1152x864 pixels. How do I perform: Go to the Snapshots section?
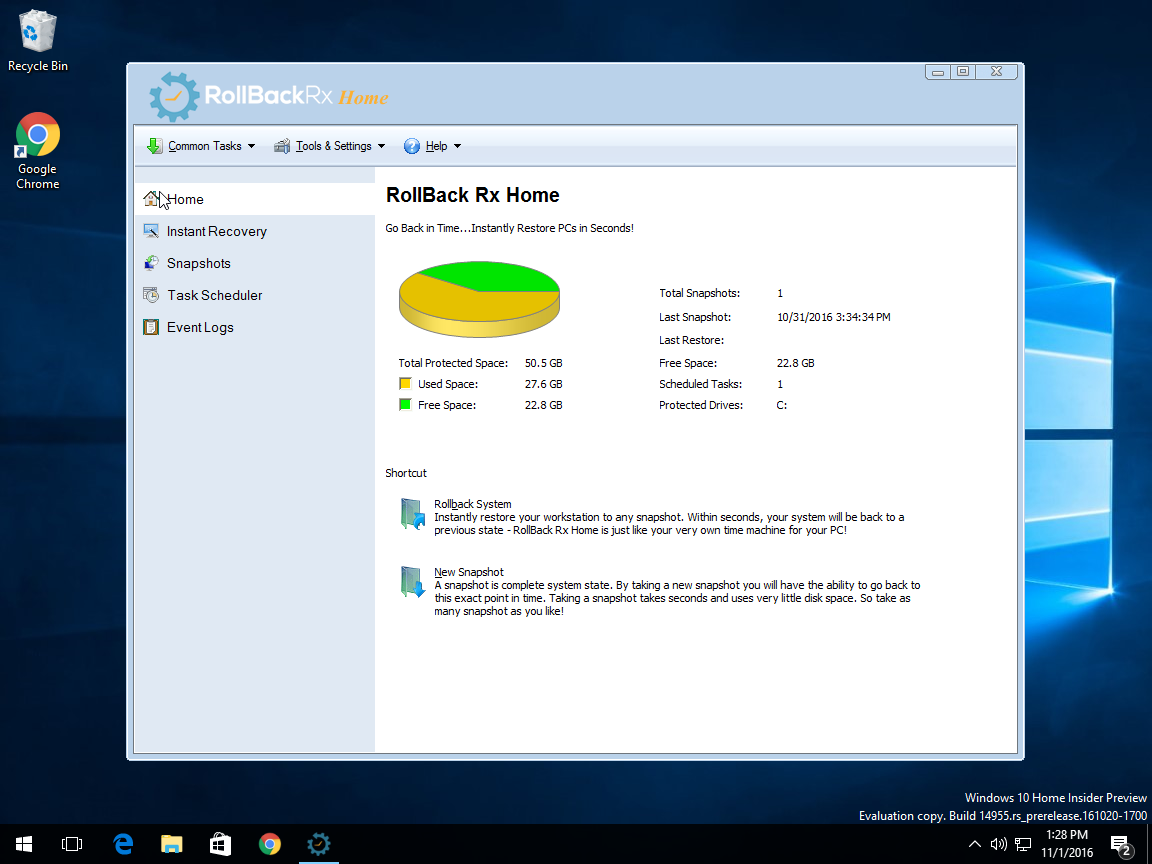coord(255,263)
